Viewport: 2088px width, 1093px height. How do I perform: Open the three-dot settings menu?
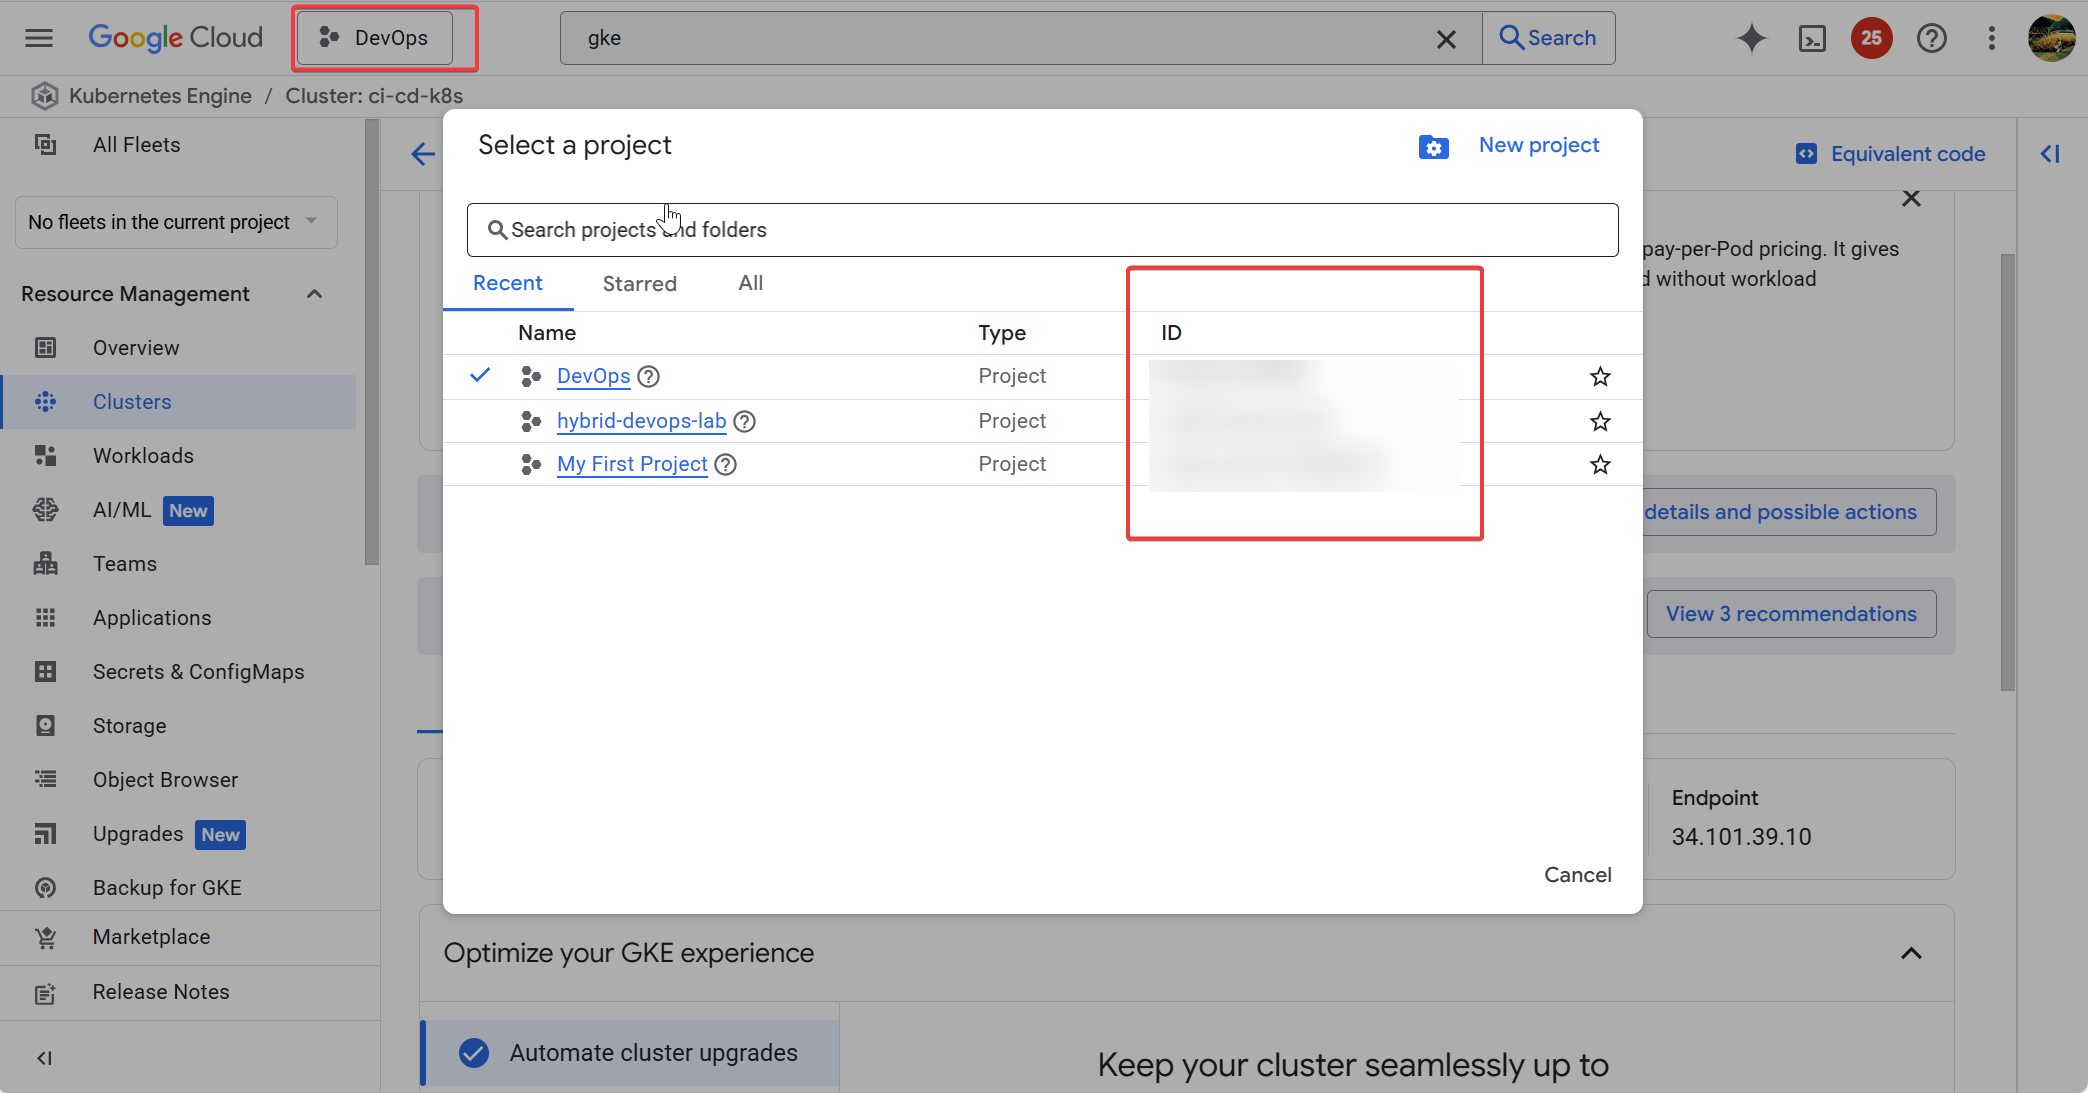coord(1991,38)
